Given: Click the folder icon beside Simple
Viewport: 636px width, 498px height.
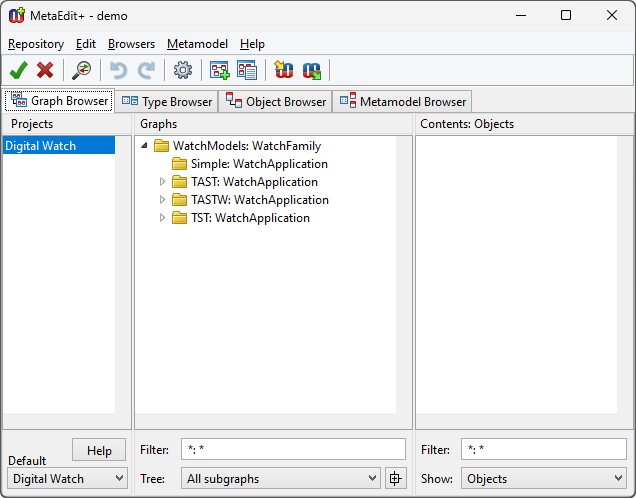Looking at the screenshot, I should click(179, 164).
